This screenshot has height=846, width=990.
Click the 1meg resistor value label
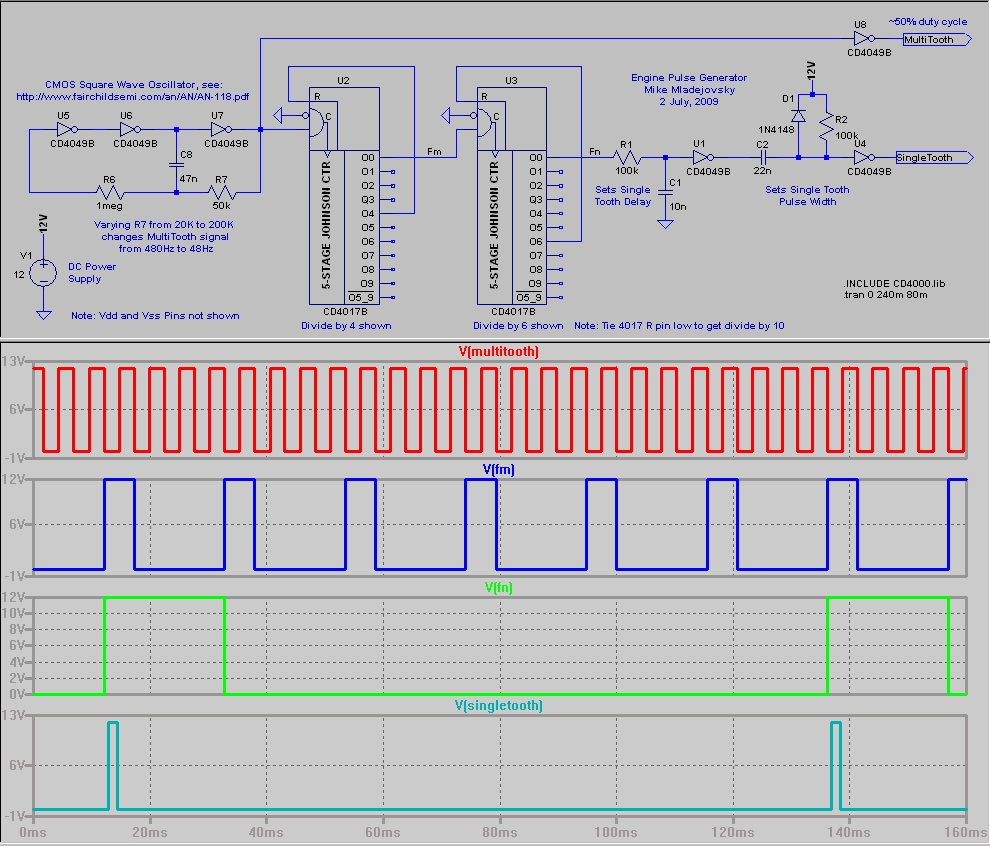(x=109, y=206)
